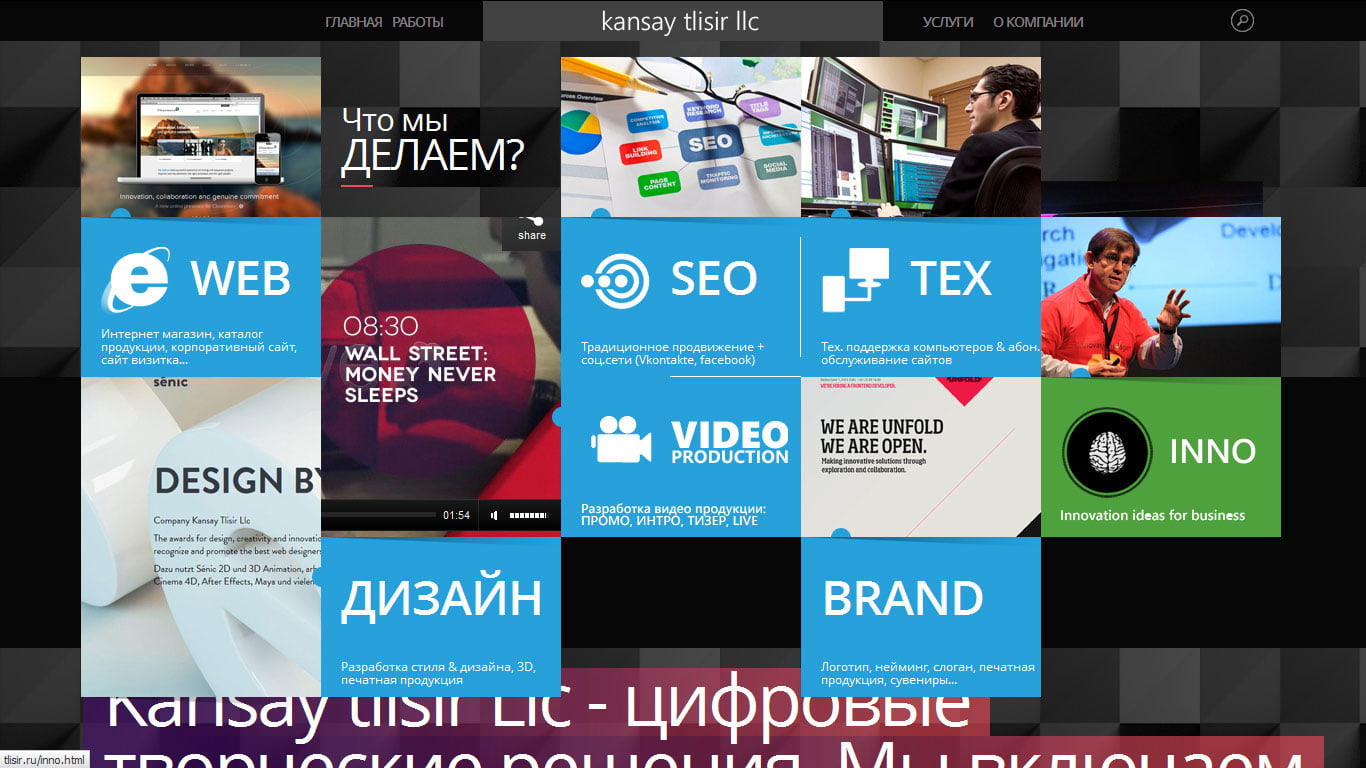Screen dimensions: 1366x768
Task: Open the УСЛУГИ menu item
Action: pyautogui.click(x=948, y=22)
